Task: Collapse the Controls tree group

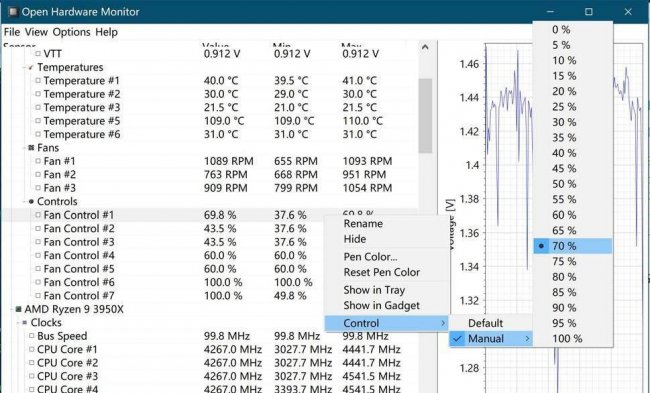Action: (25, 202)
